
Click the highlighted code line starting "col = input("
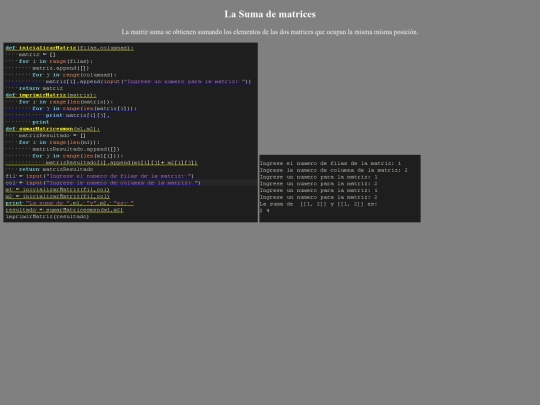(103, 183)
